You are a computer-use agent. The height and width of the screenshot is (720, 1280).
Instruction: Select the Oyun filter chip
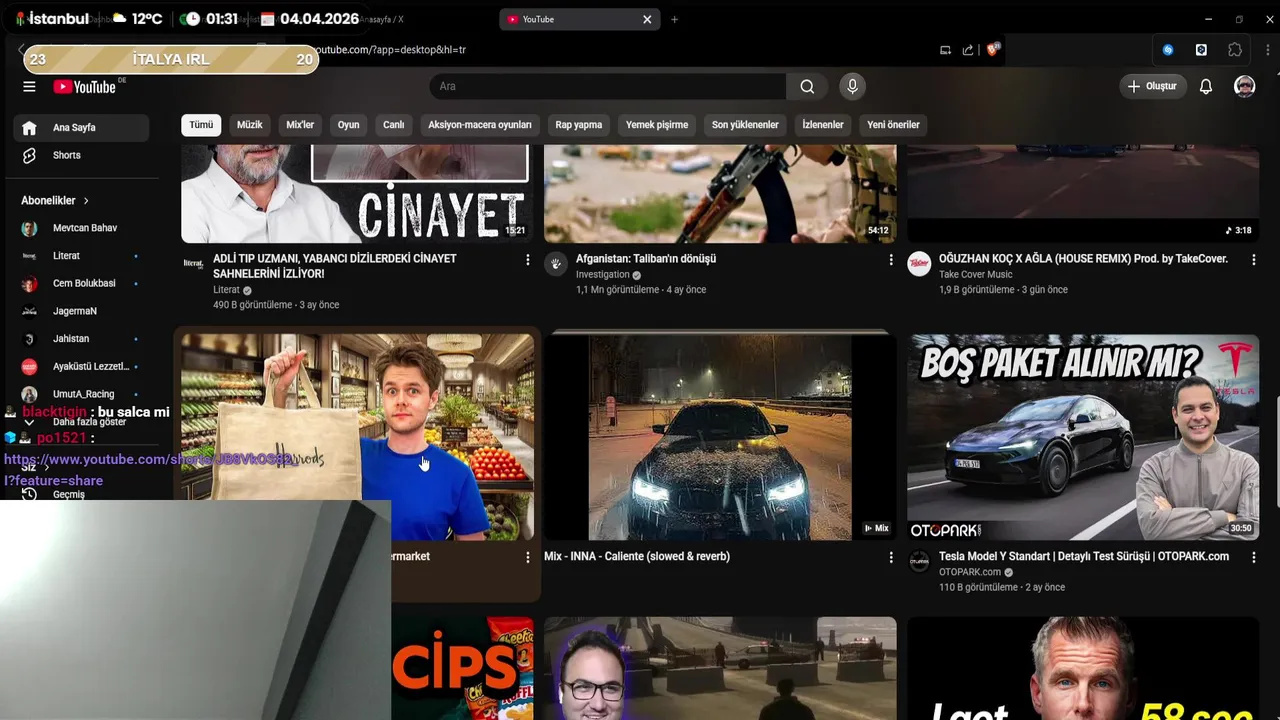[348, 125]
